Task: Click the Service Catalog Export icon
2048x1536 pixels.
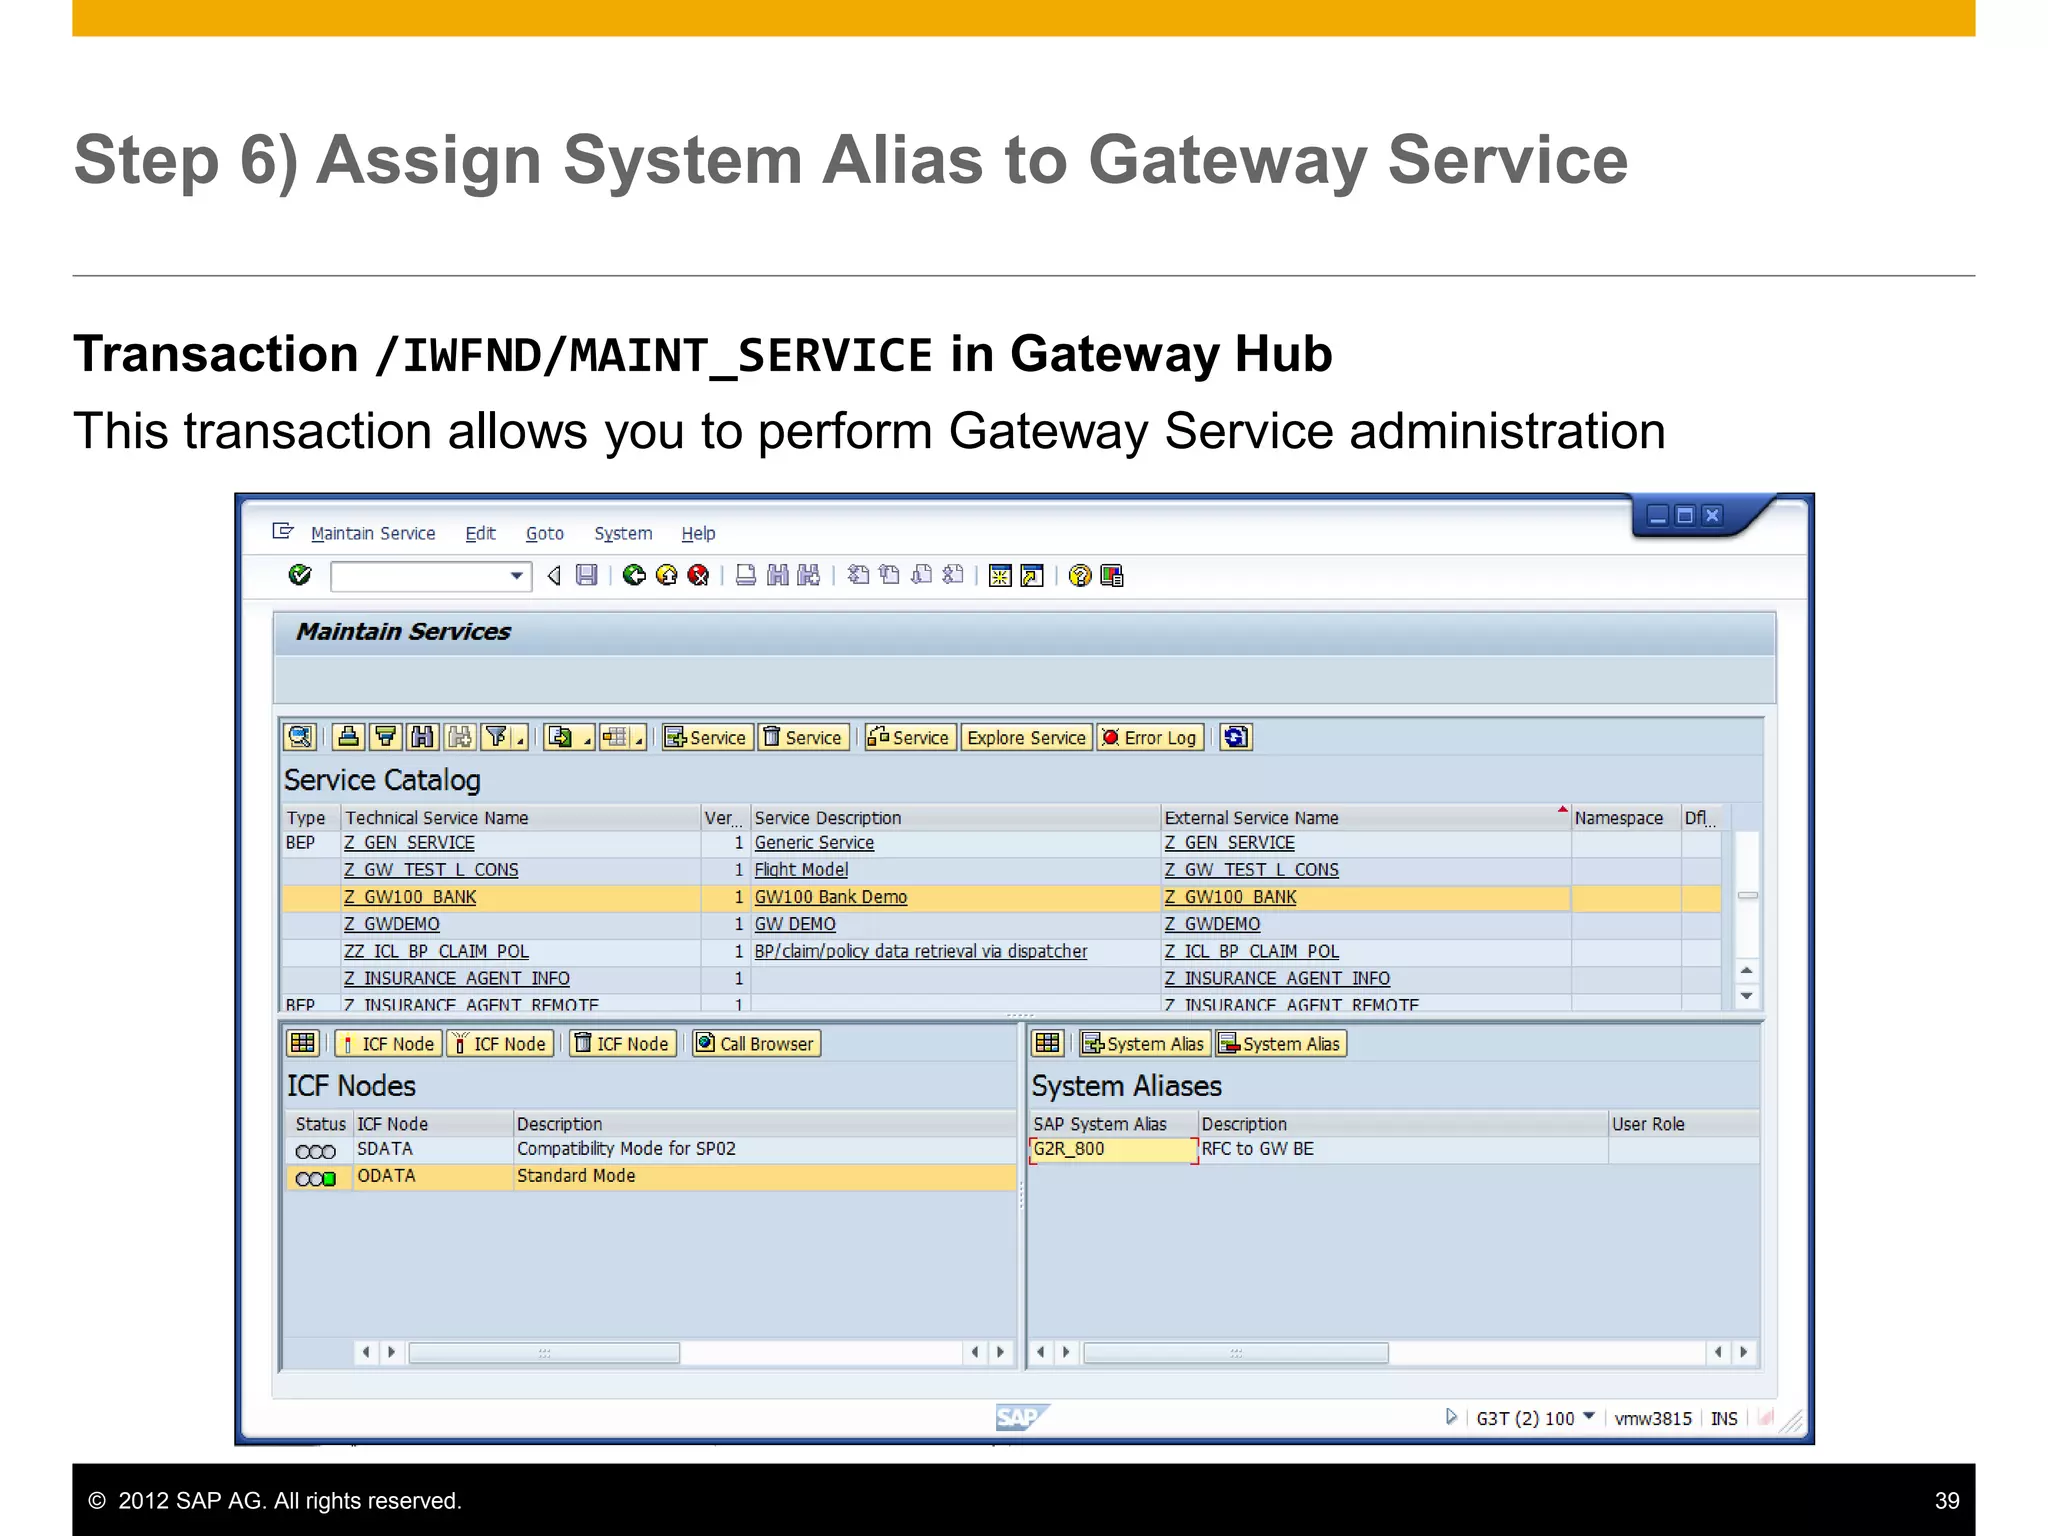Action: tap(561, 737)
